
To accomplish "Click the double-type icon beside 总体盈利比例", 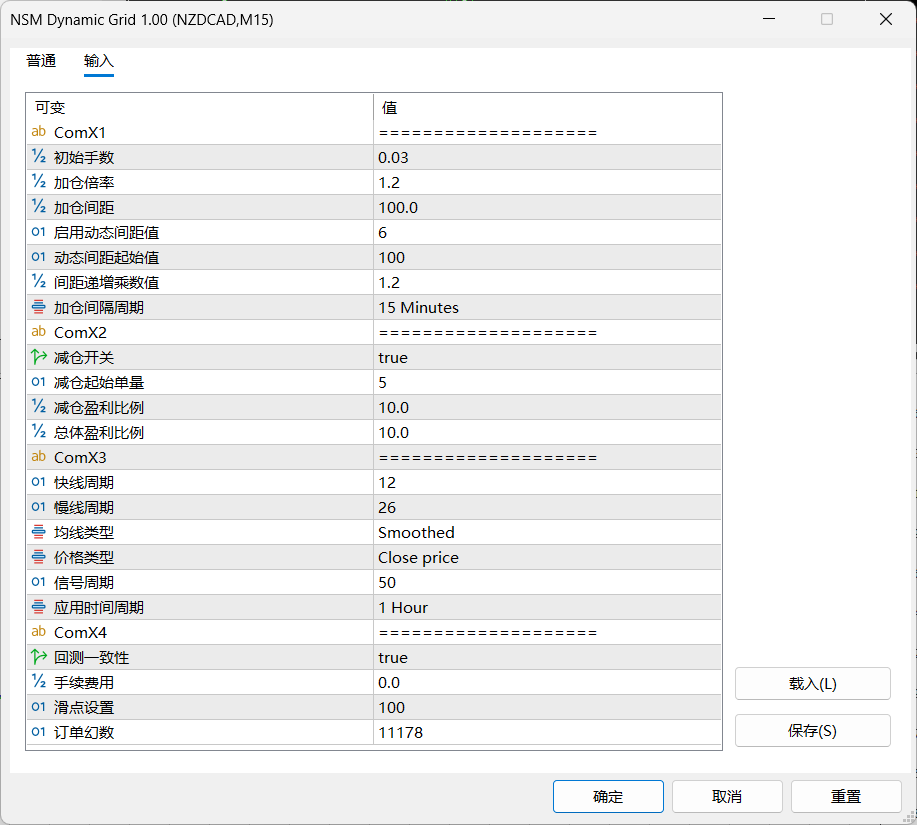I will pyautogui.click(x=39, y=432).
